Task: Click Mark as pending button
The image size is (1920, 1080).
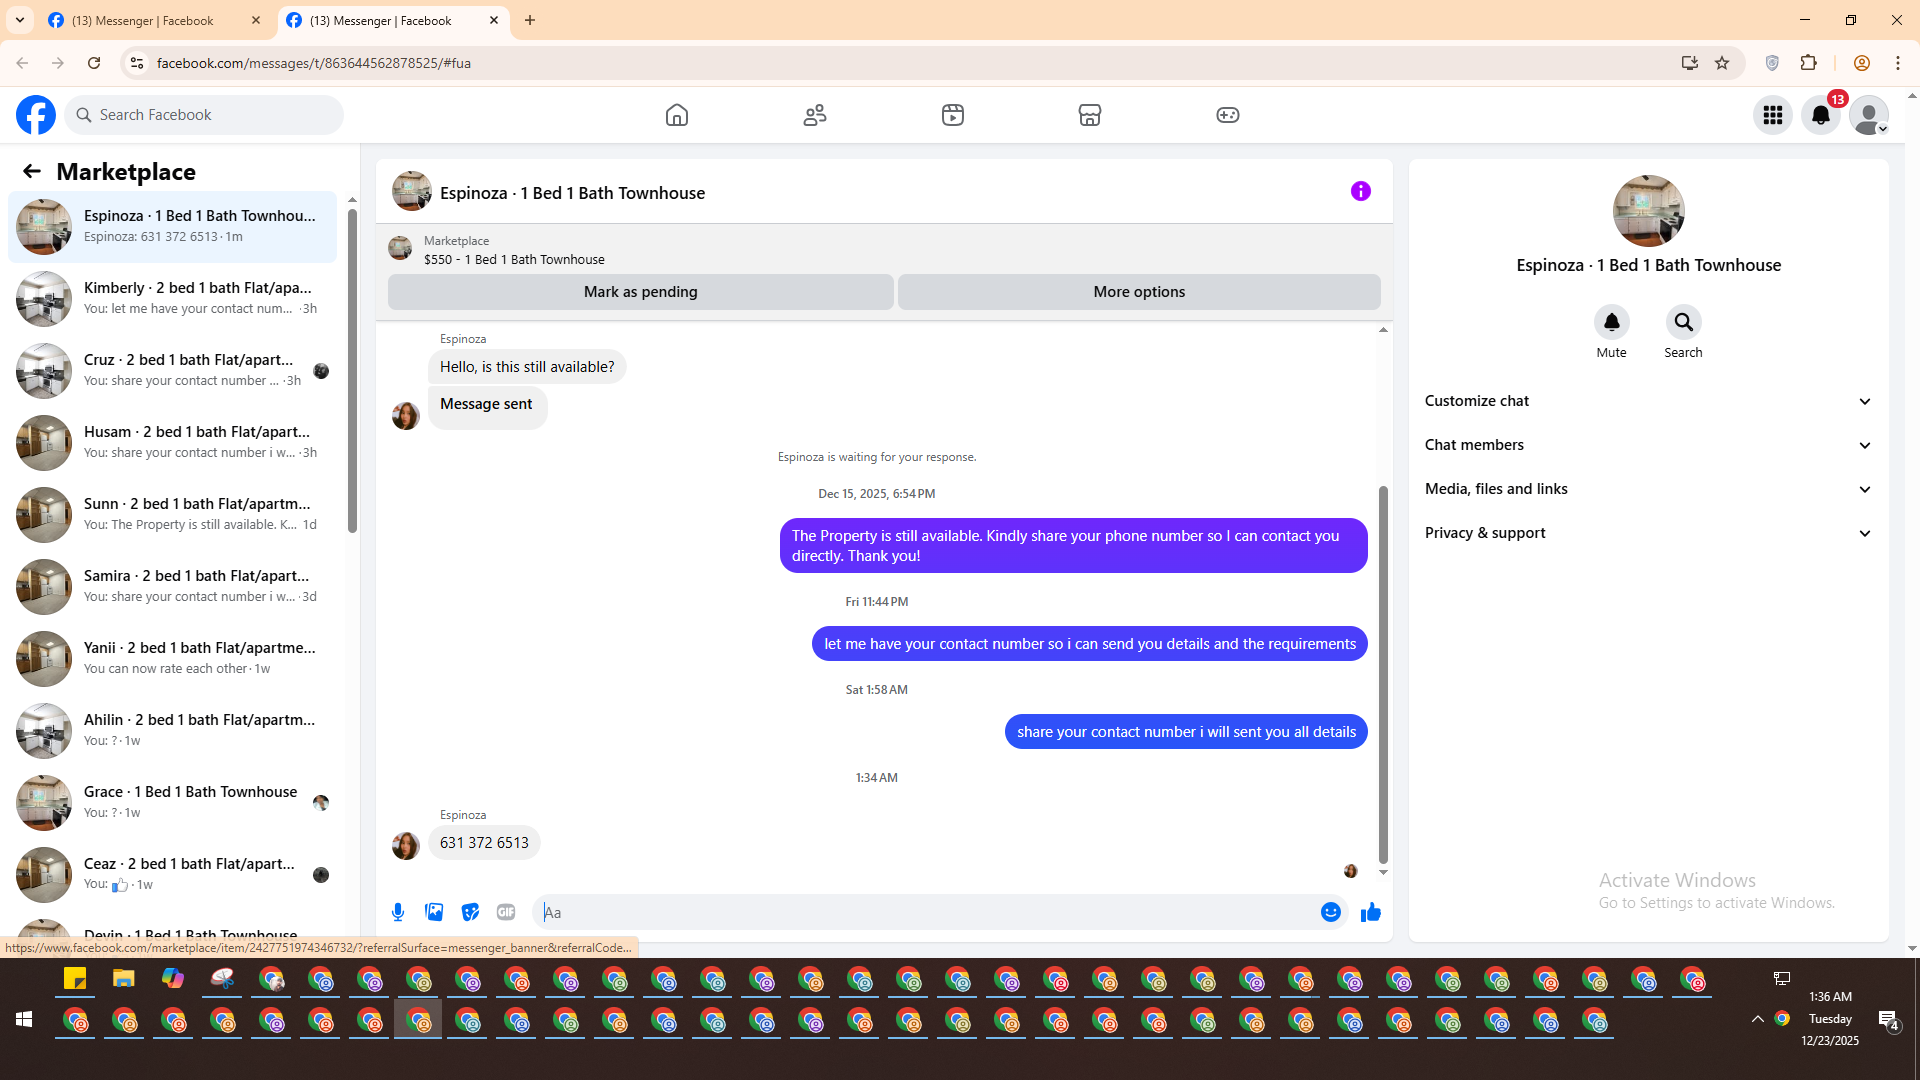Action: tap(641, 292)
